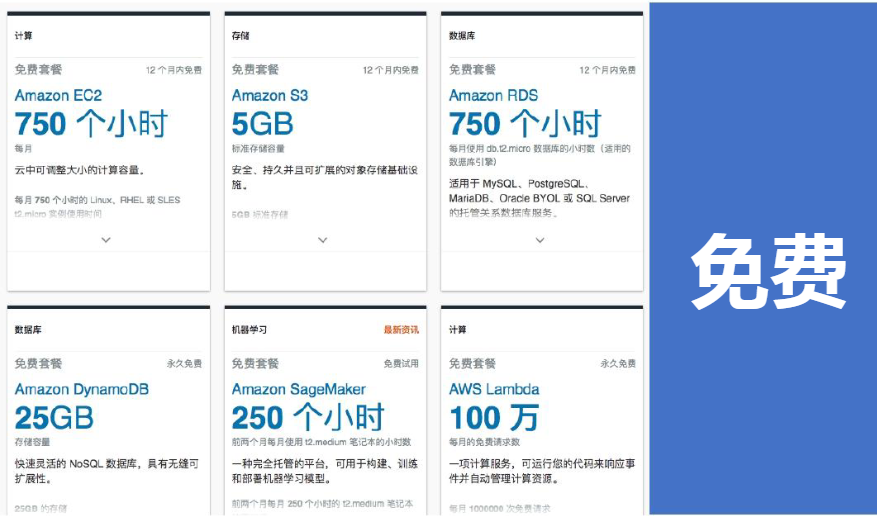Click 计算 category label on EC2 card
877x516 pixels.
[23, 36]
